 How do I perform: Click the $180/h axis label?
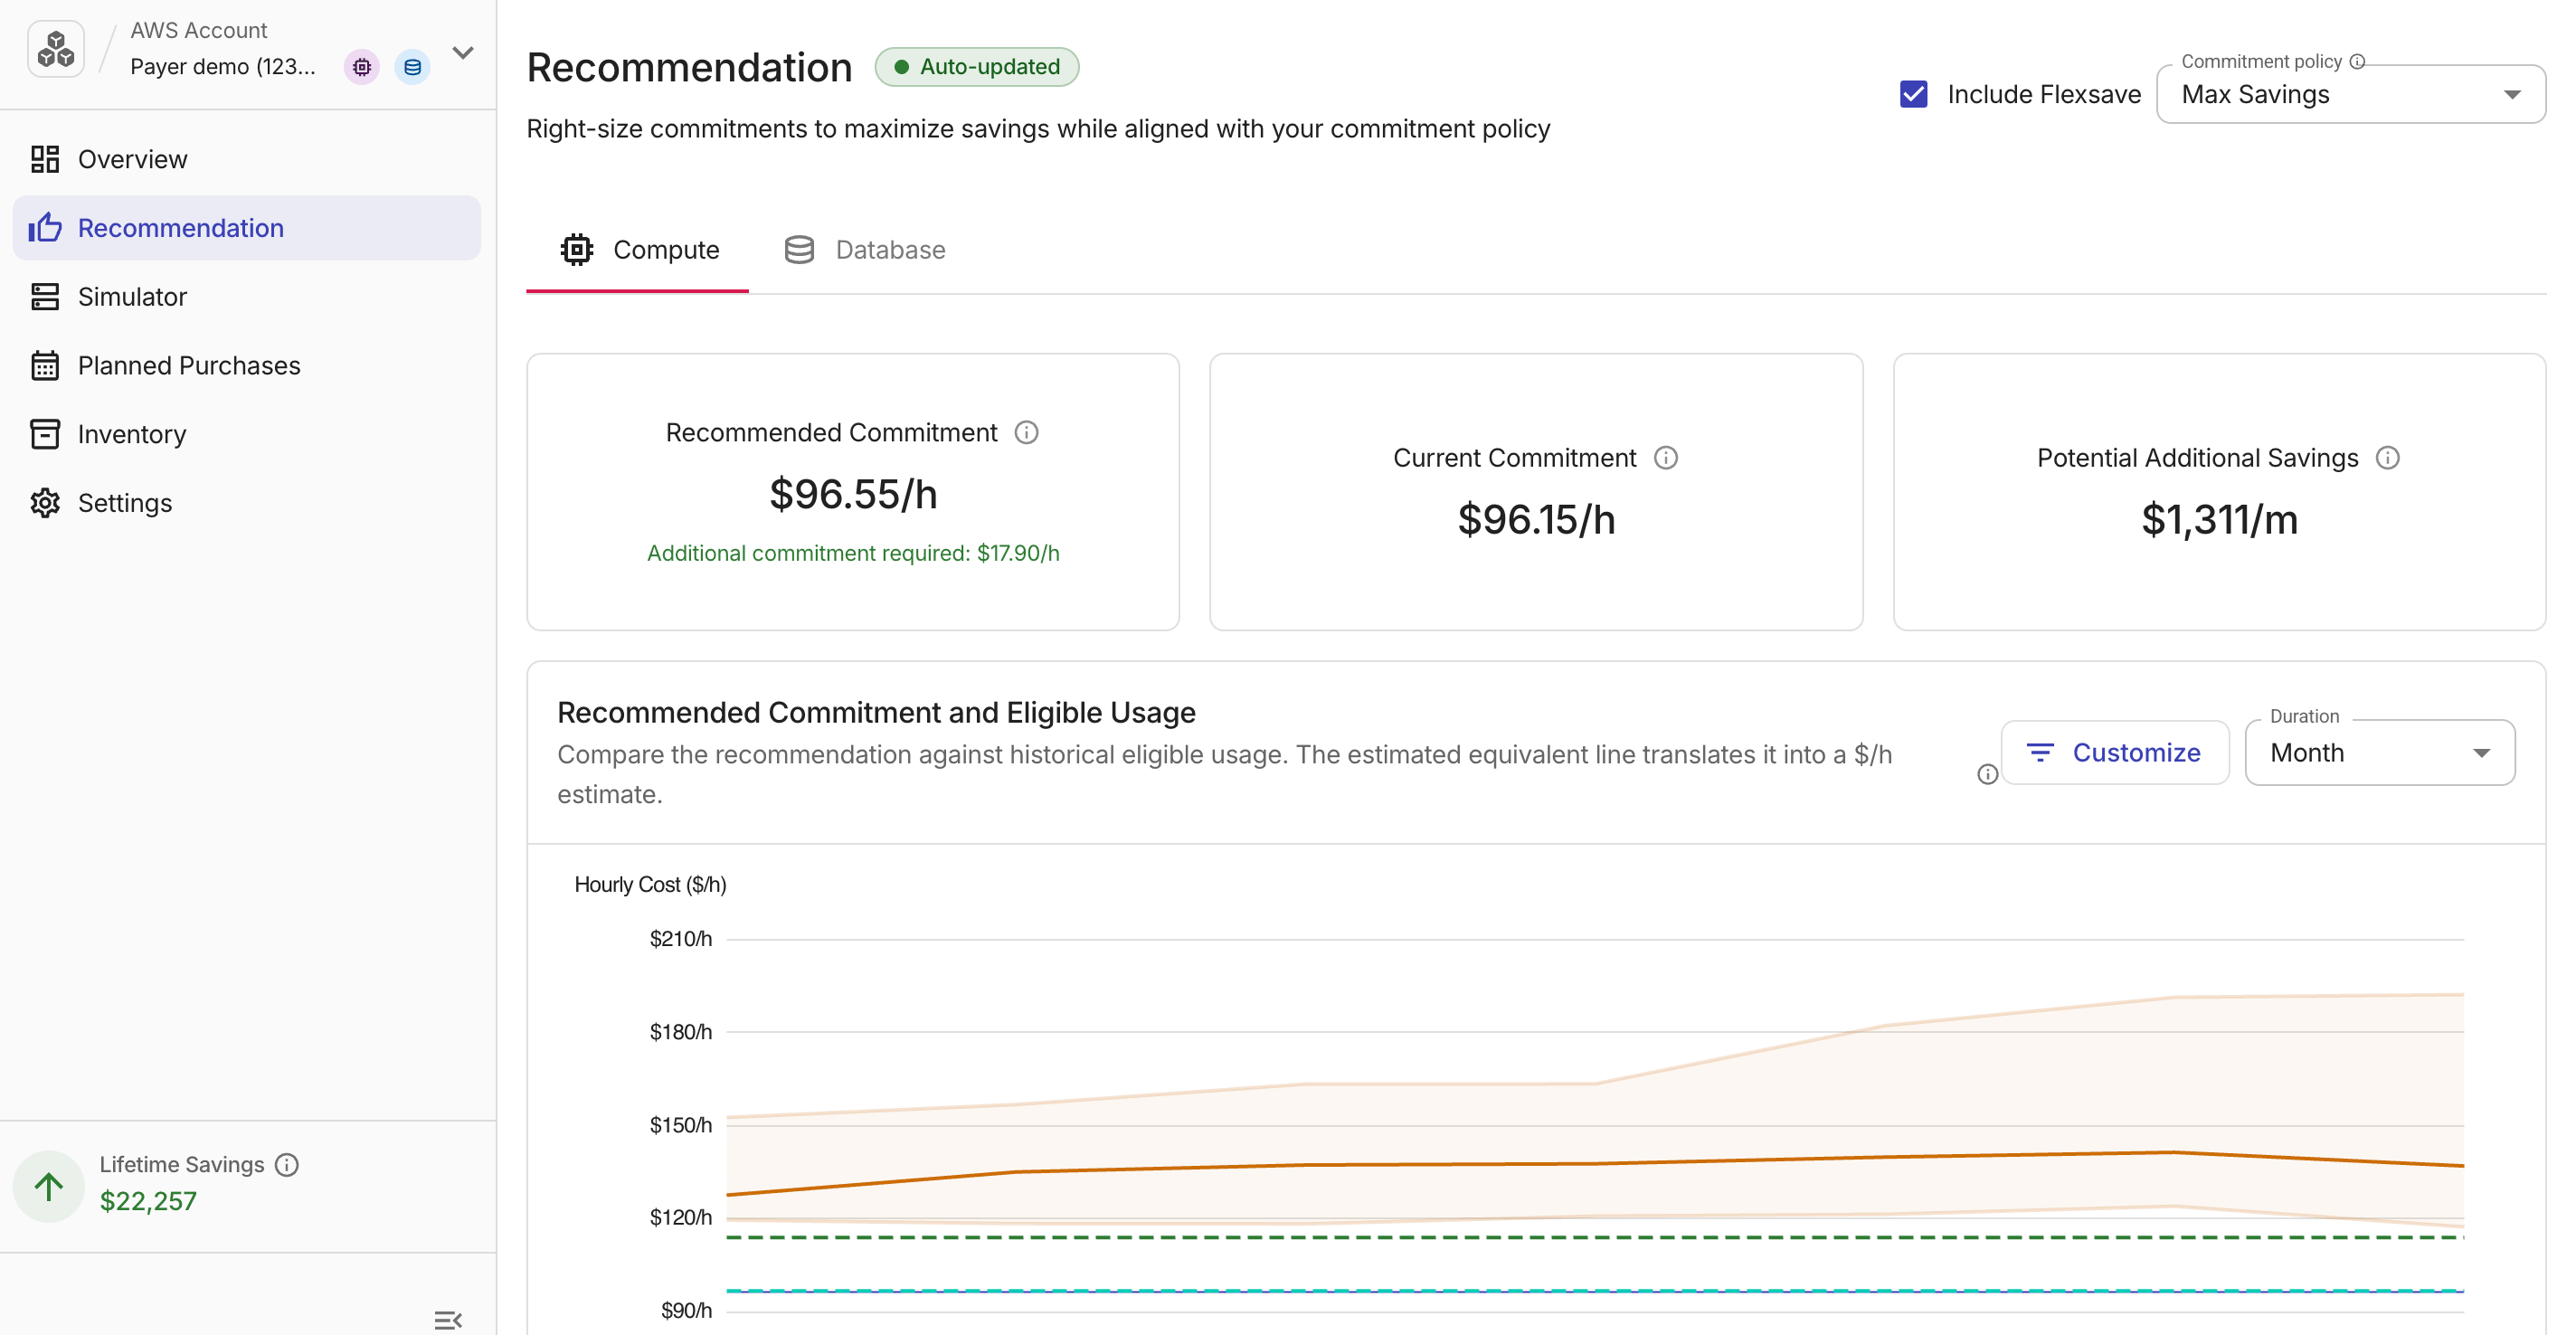point(680,1031)
